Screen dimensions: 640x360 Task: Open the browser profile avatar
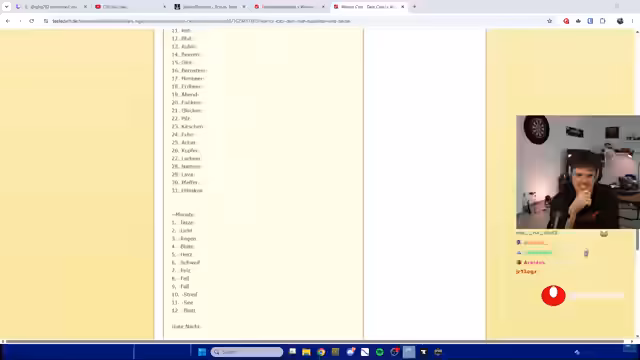[620, 21]
